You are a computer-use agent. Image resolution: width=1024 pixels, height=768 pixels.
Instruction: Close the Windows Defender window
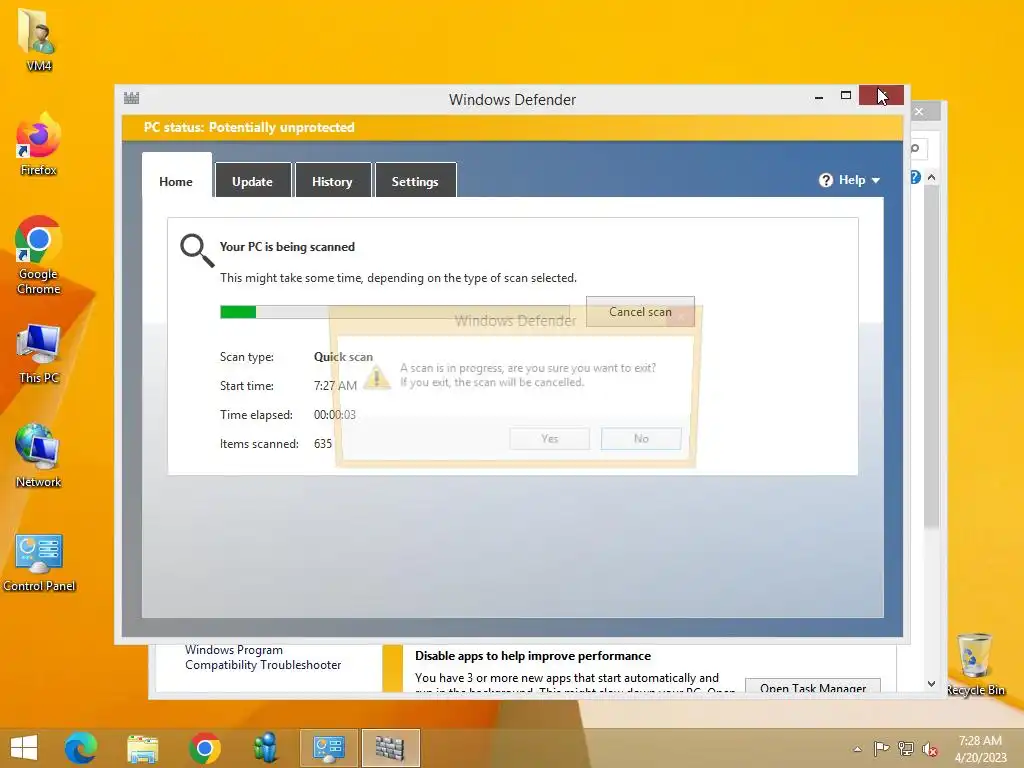point(881,95)
